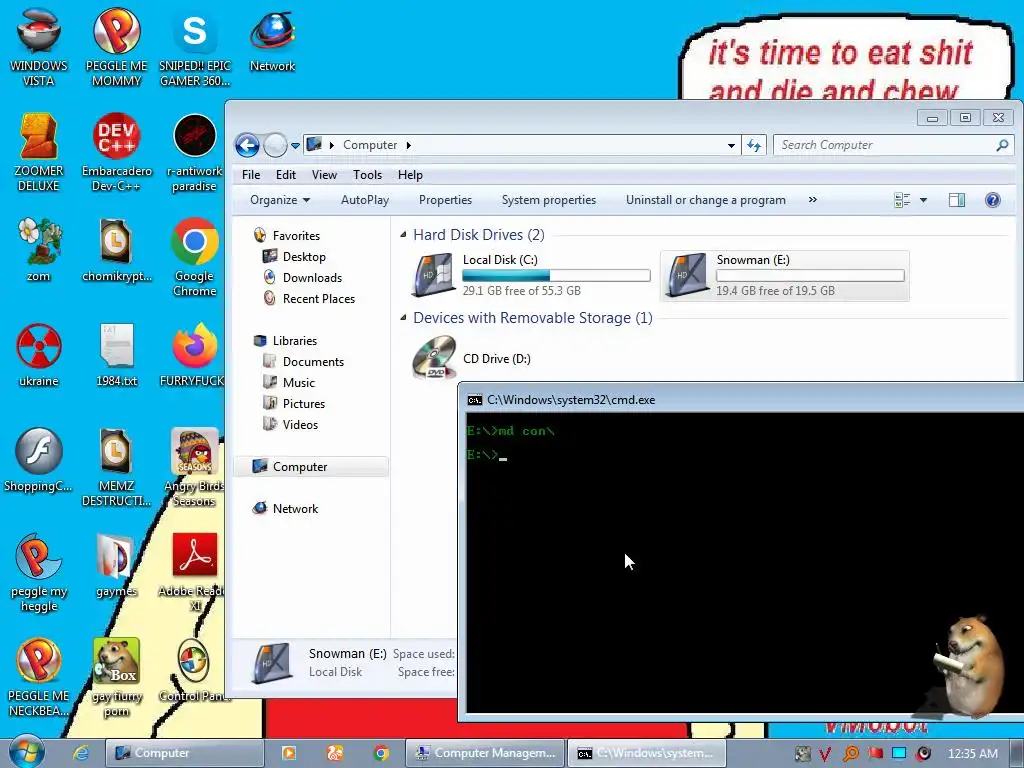Viewport: 1024px width, 768px height.
Task: Open the MEMZ DESTRUCTI desktop icon
Action: pos(117,468)
